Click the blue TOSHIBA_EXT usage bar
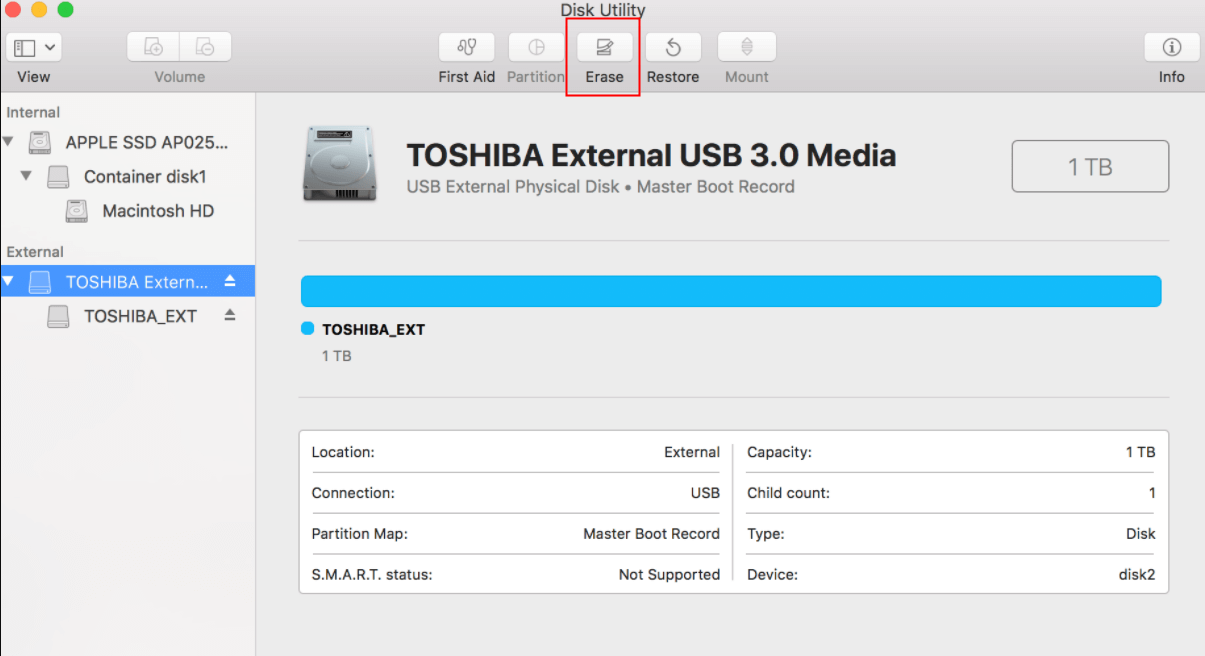 [730, 291]
